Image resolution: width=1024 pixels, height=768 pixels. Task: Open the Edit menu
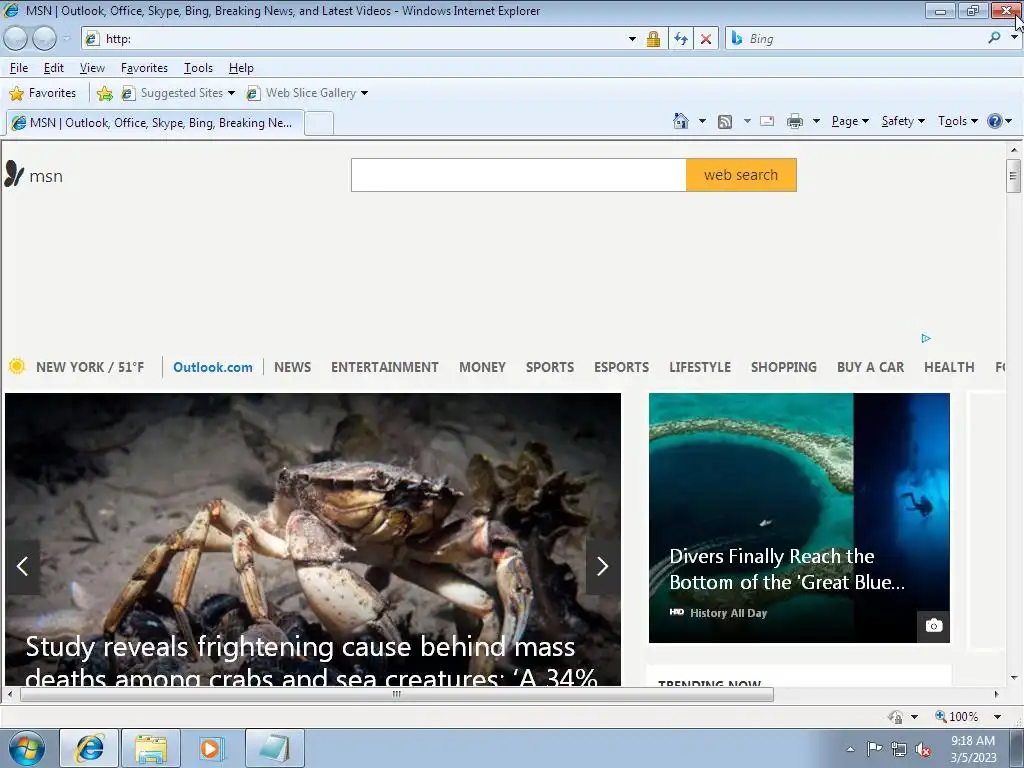point(54,68)
